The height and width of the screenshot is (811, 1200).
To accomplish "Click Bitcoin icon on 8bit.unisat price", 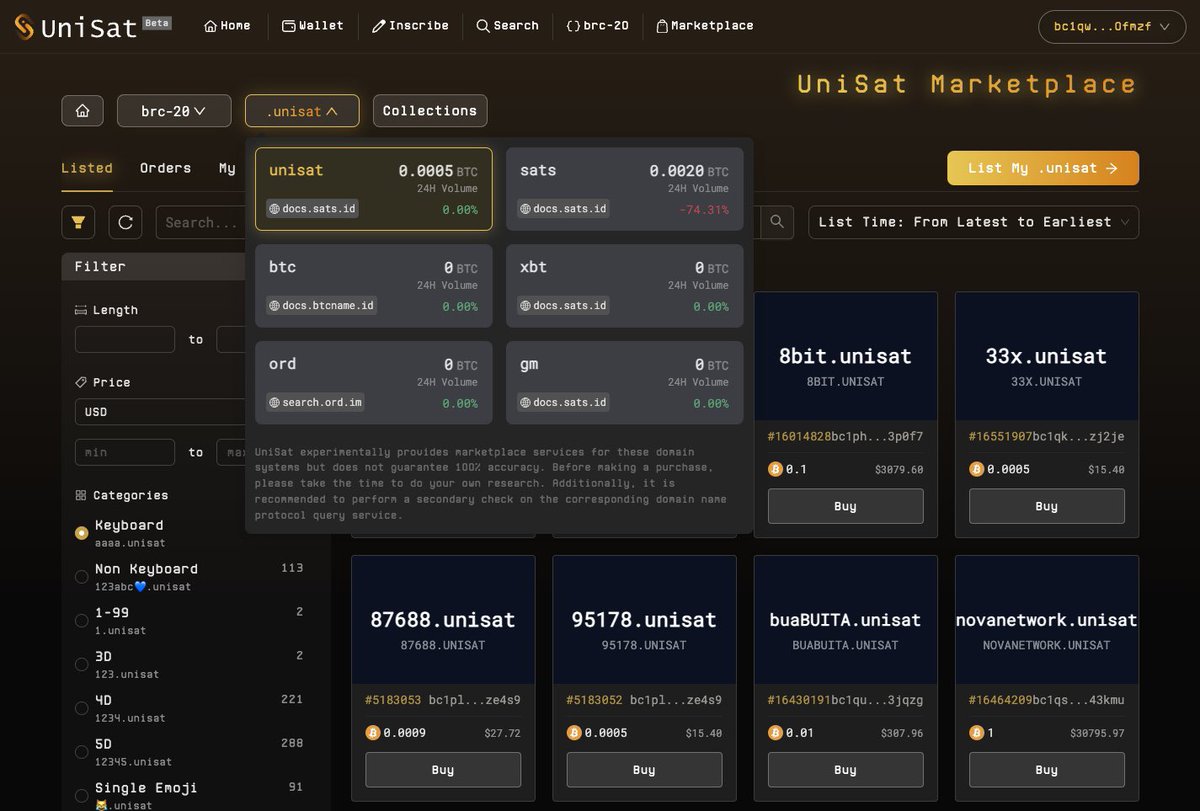I will coord(775,469).
